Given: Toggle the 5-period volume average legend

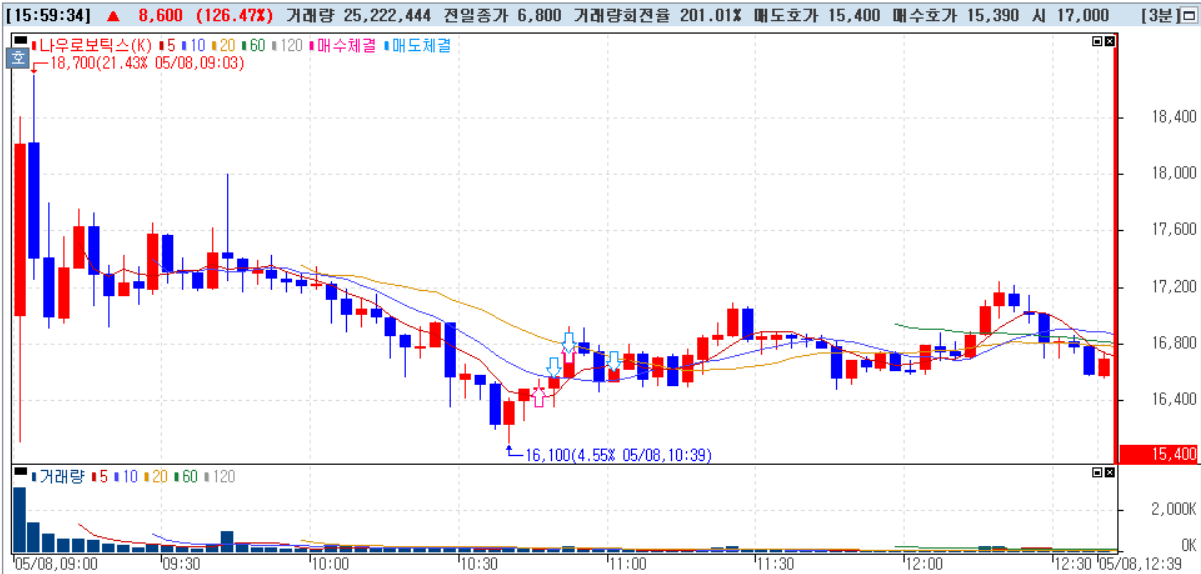Looking at the screenshot, I should [x=99, y=477].
